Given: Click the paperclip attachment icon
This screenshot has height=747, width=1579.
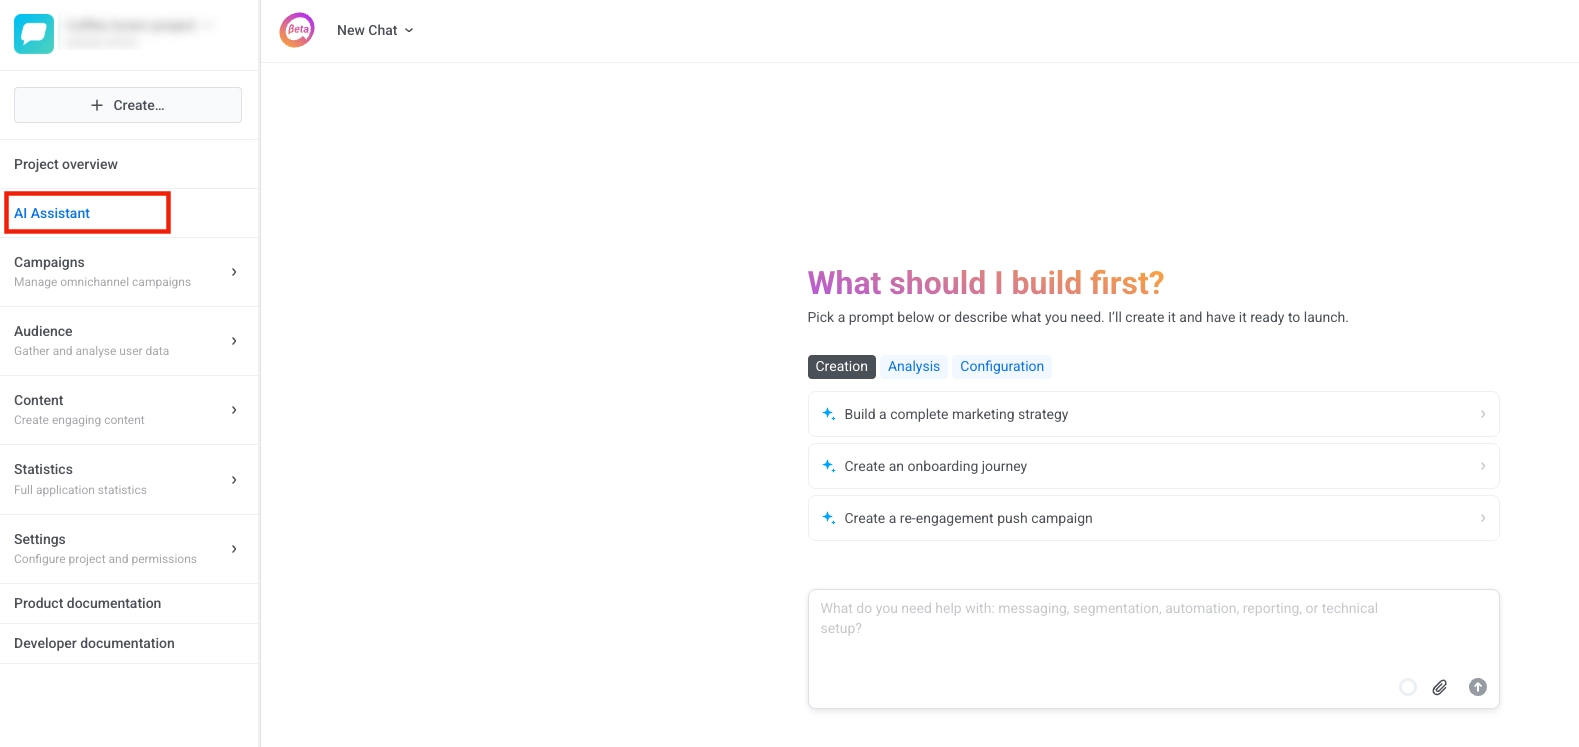Looking at the screenshot, I should (x=1440, y=687).
